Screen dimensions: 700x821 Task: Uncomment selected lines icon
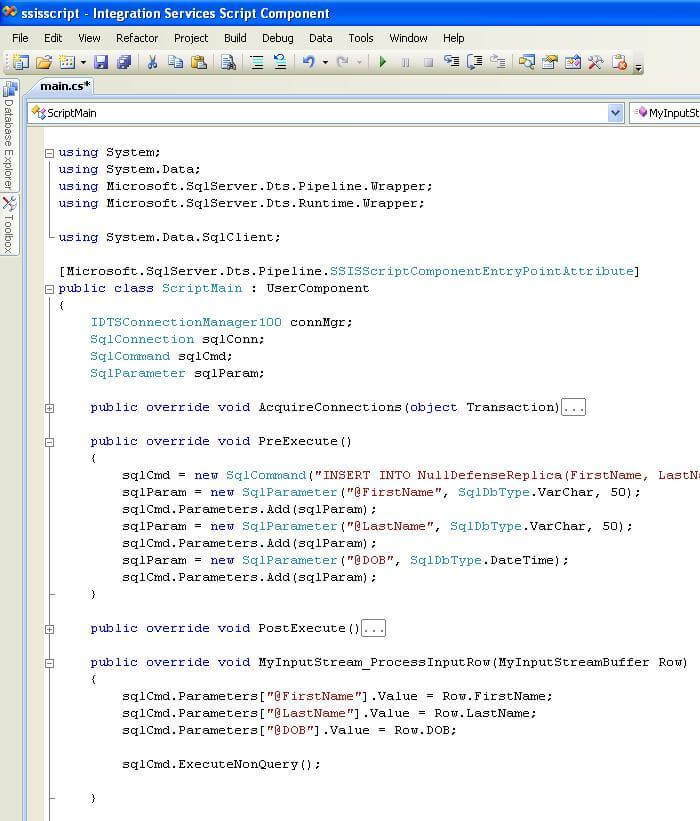point(280,62)
